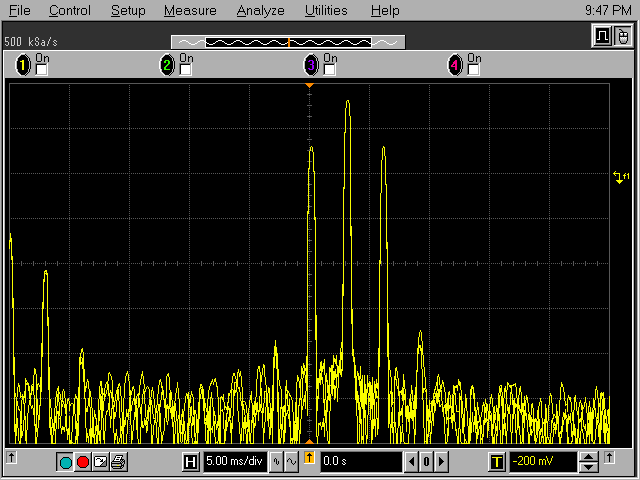The width and height of the screenshot is (640, 480).
Task: Shift delay left with left arrow button
Action: pos(411,462)
